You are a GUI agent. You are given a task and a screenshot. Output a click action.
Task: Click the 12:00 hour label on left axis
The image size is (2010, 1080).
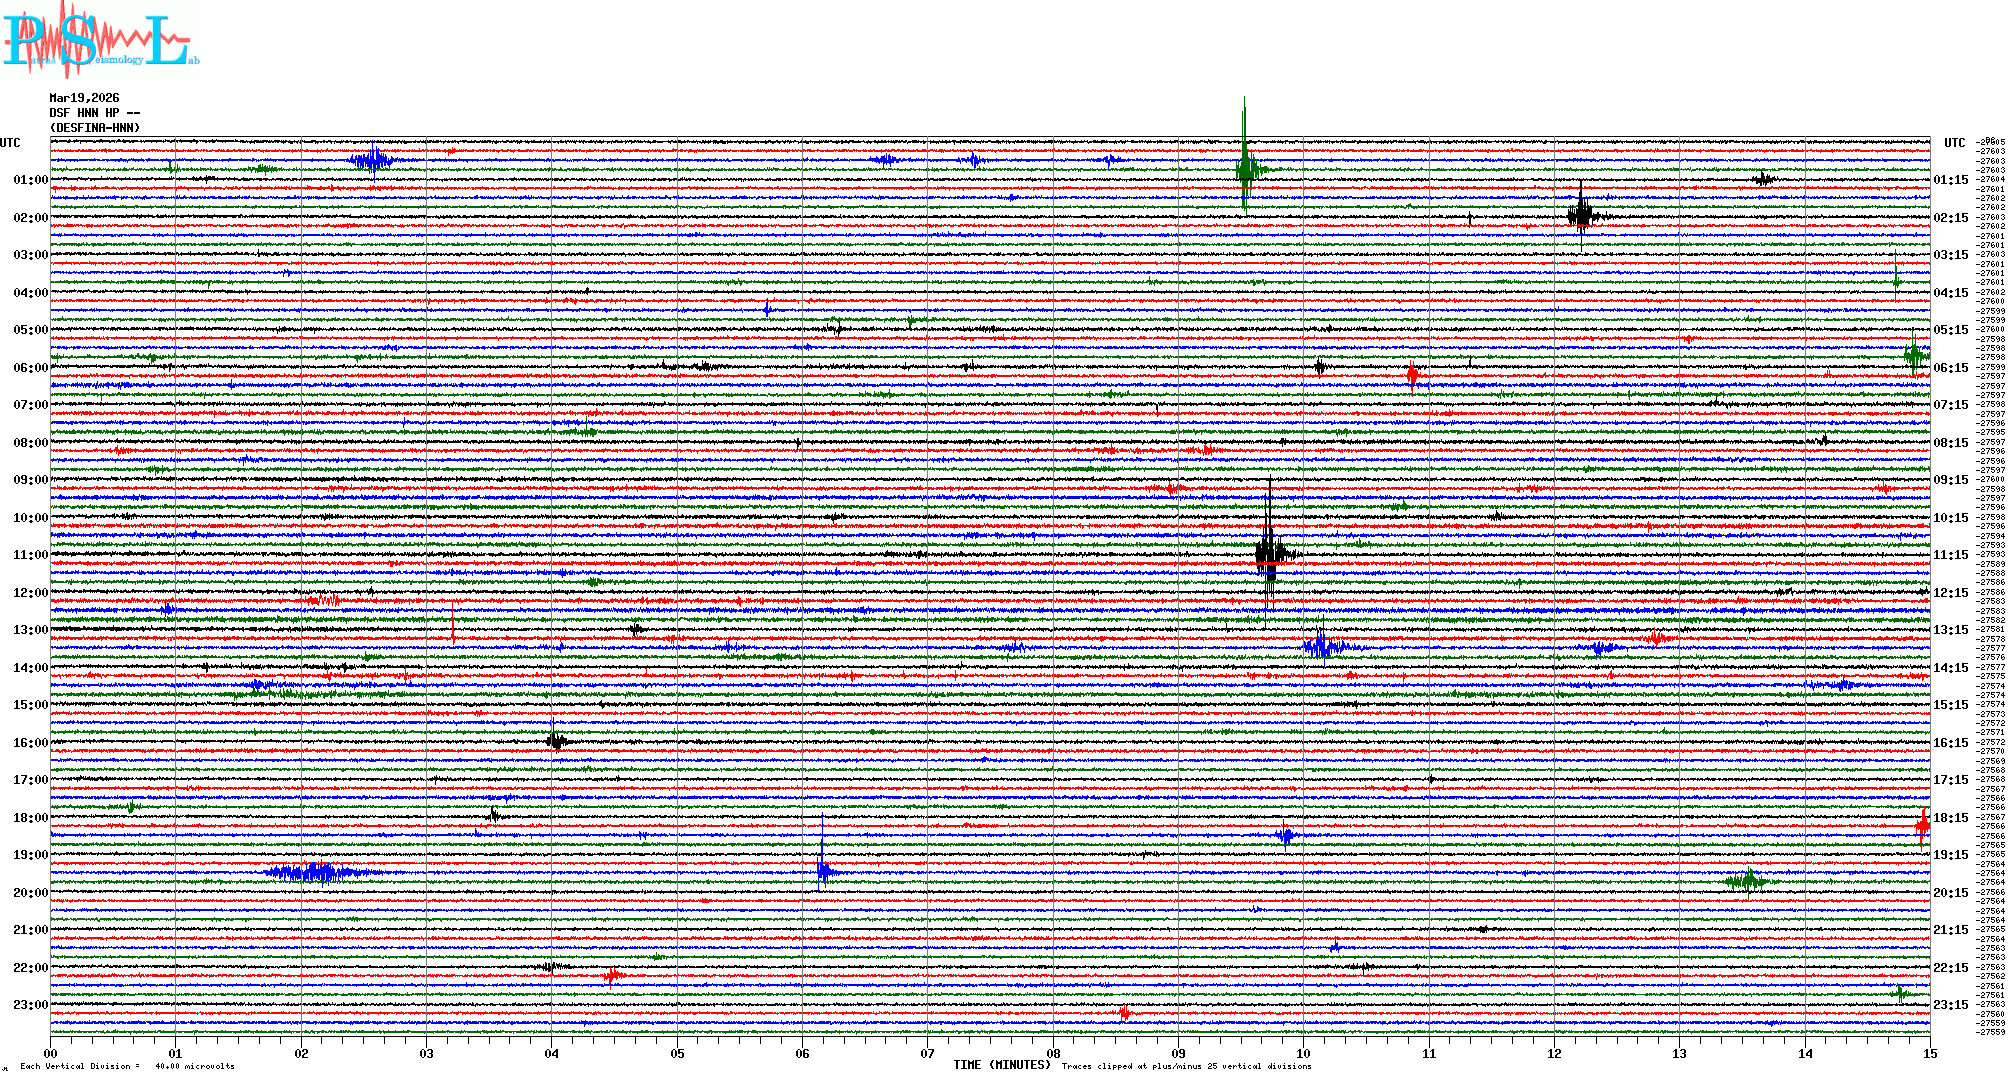tap(30, 593)
